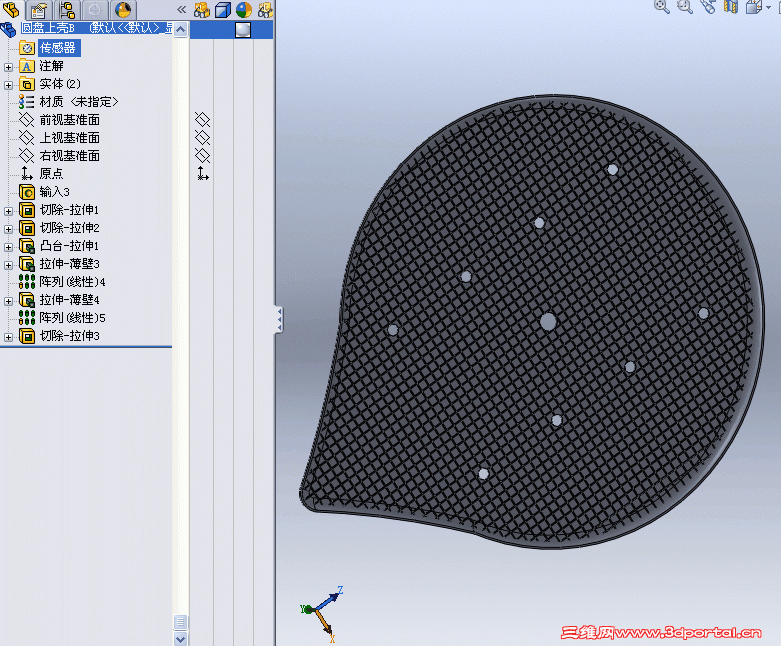Expand the 切除-拉伸2 feature

tap(8, 229)
